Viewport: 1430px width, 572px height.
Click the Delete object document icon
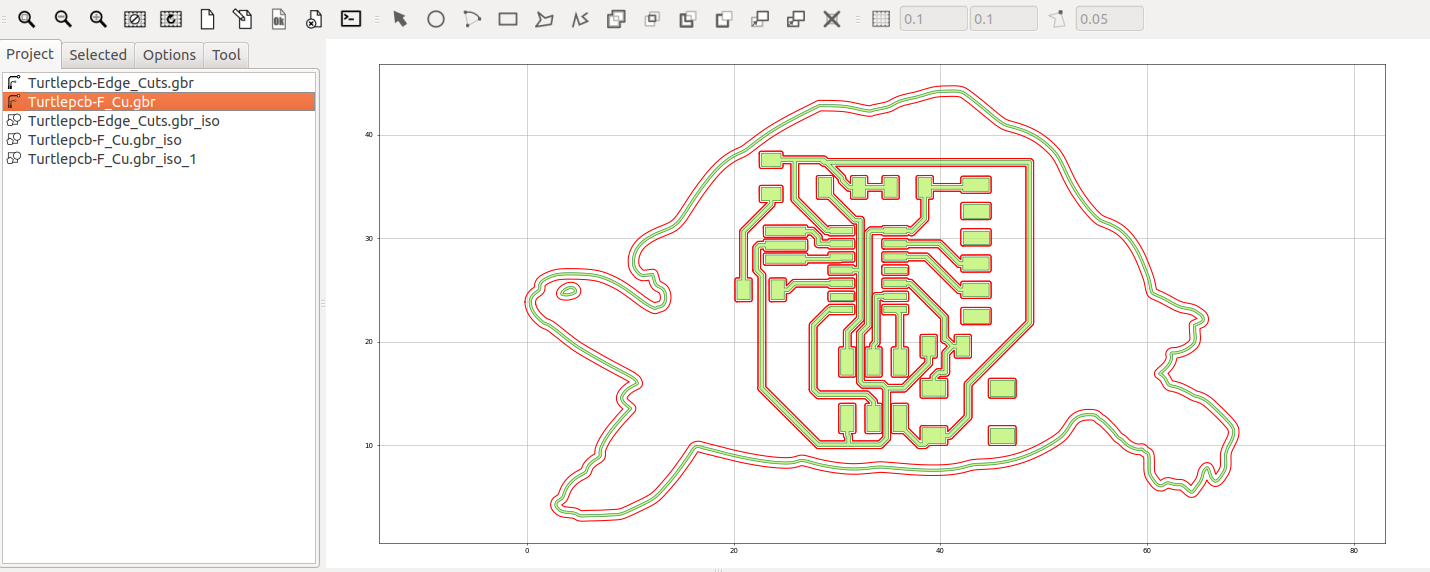(314, 18)
